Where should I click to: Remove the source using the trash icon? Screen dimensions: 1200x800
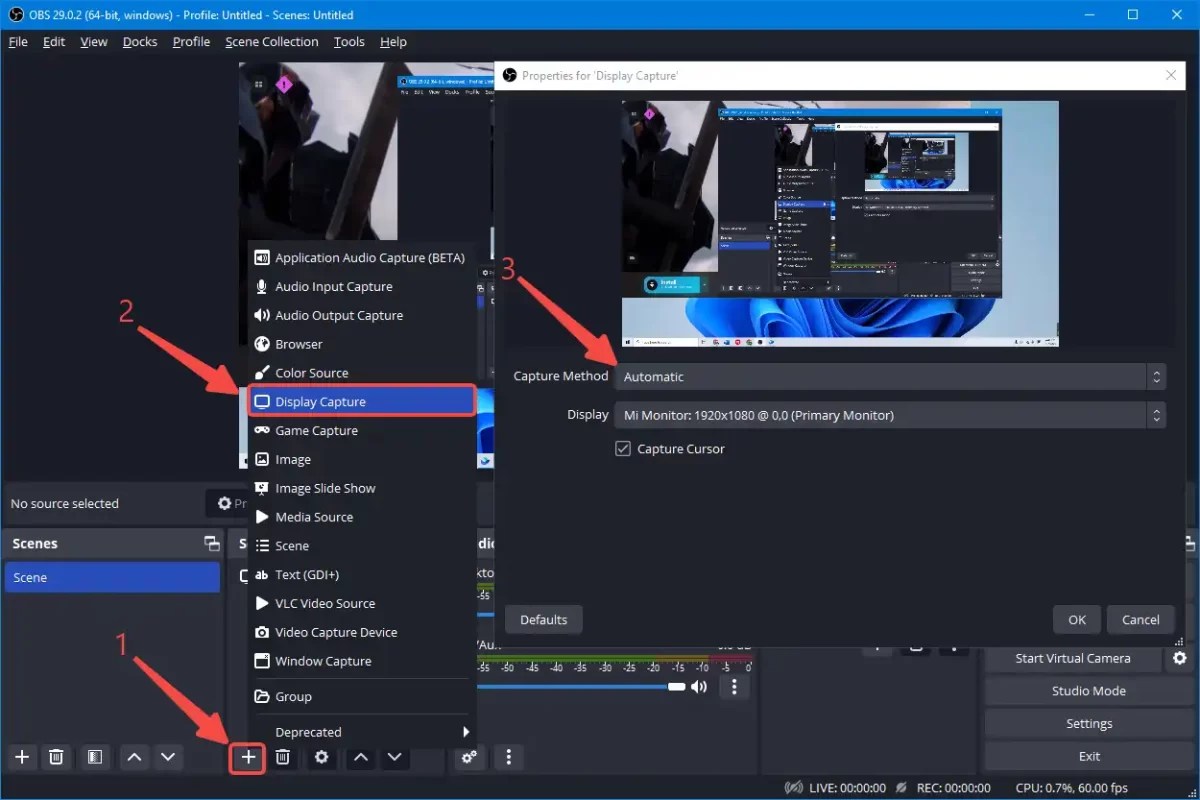[283, 757]
